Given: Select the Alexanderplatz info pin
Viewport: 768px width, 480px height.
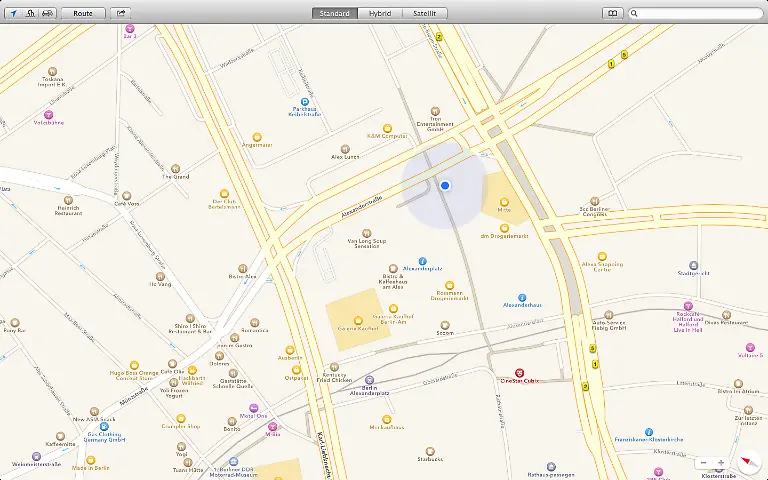Looking at the screenshot, I should (x=422, y=261).
